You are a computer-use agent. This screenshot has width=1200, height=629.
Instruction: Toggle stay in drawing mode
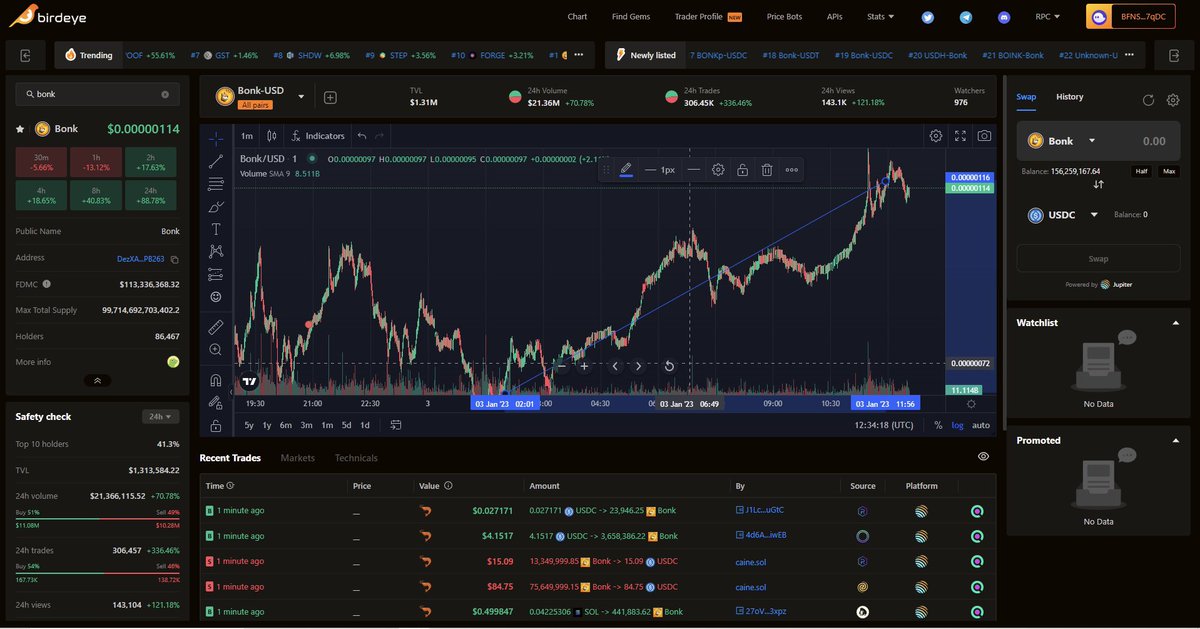click(216, 402)
